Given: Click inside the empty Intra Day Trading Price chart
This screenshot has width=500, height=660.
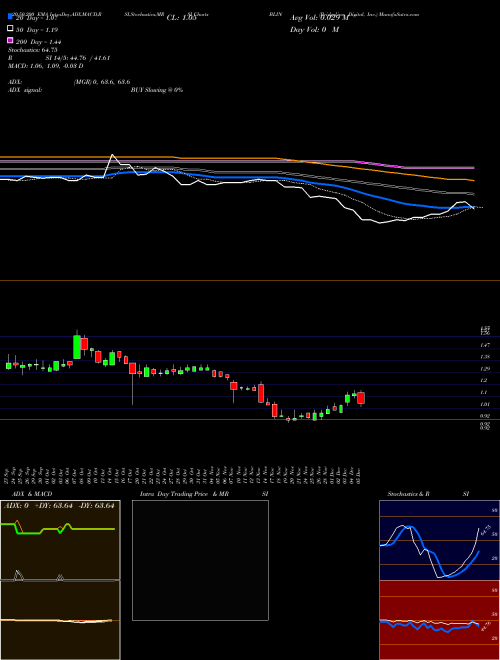Looking at the screenshot, I should point(200,560).
